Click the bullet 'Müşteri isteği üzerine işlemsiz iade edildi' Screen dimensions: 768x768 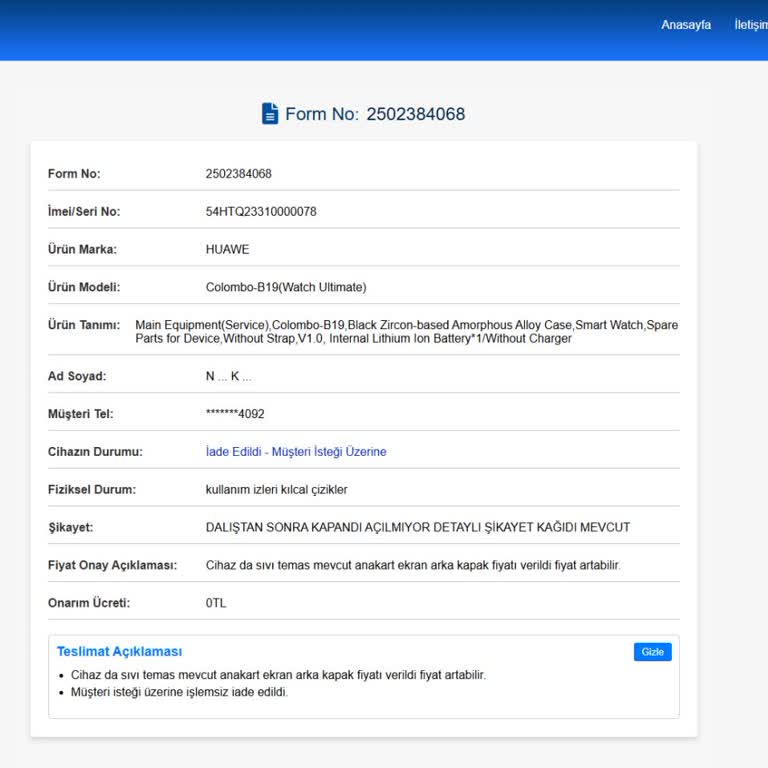pos(179,692)
